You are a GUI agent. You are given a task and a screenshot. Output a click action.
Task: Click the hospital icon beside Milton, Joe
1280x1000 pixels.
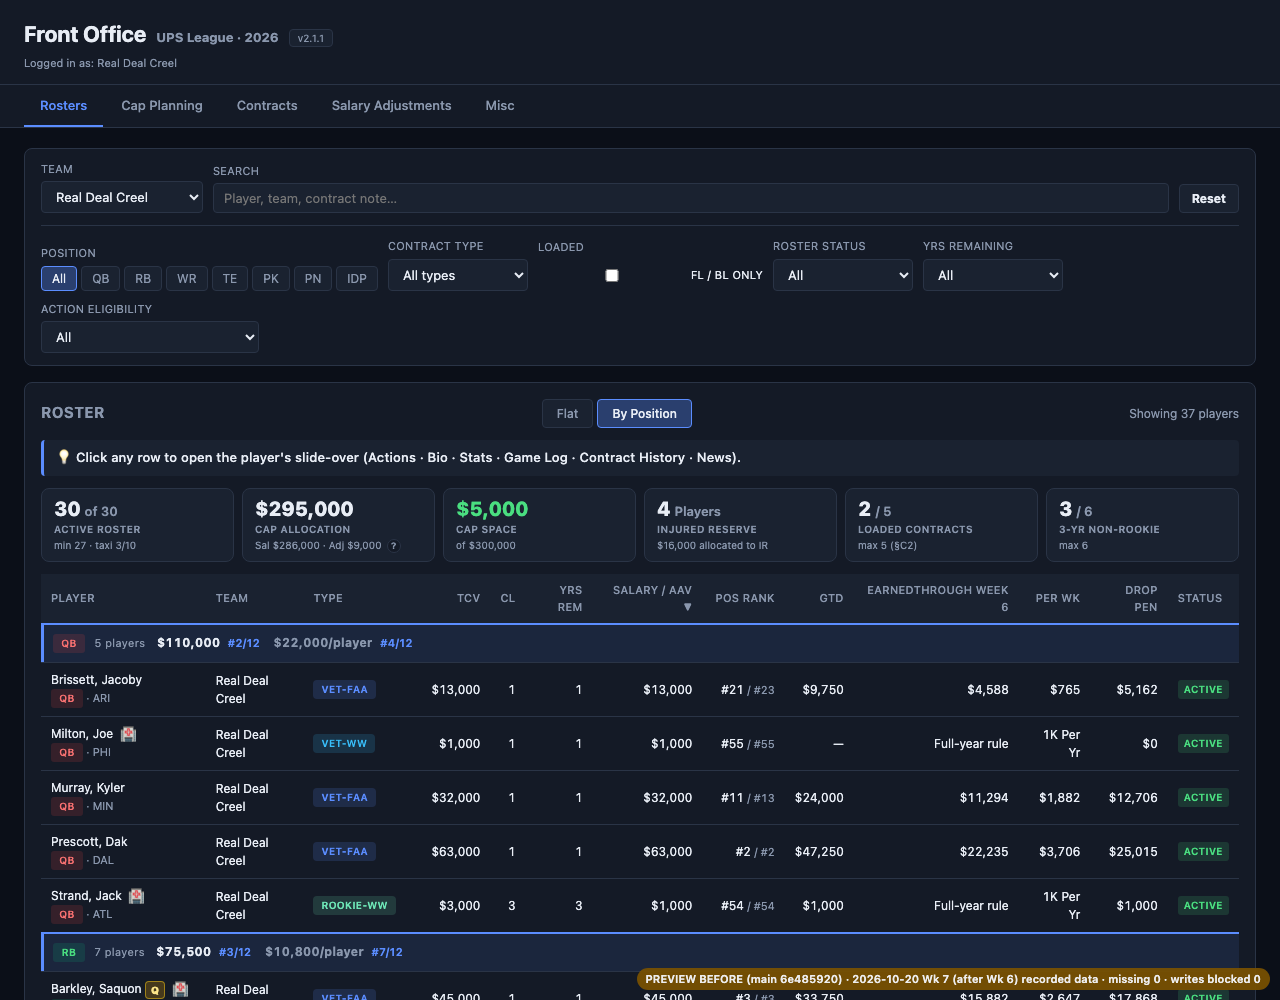click(x=129, y=734)
